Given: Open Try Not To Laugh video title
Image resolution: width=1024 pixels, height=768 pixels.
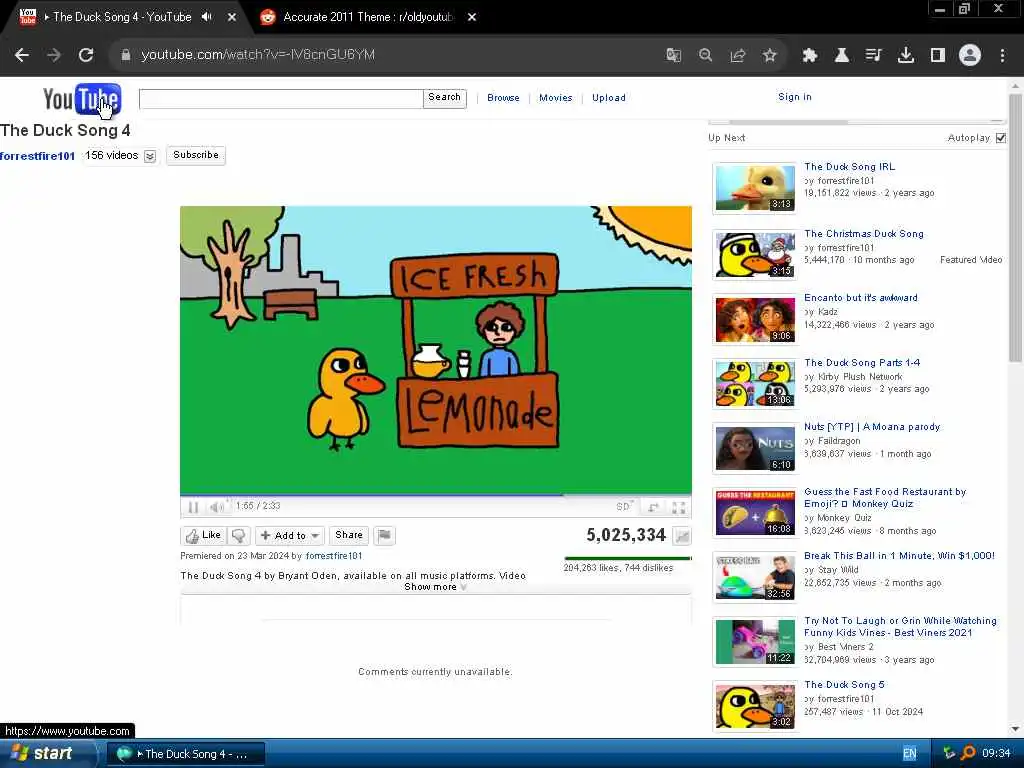Looking at the screenshot, I should (x=901, y=627).
